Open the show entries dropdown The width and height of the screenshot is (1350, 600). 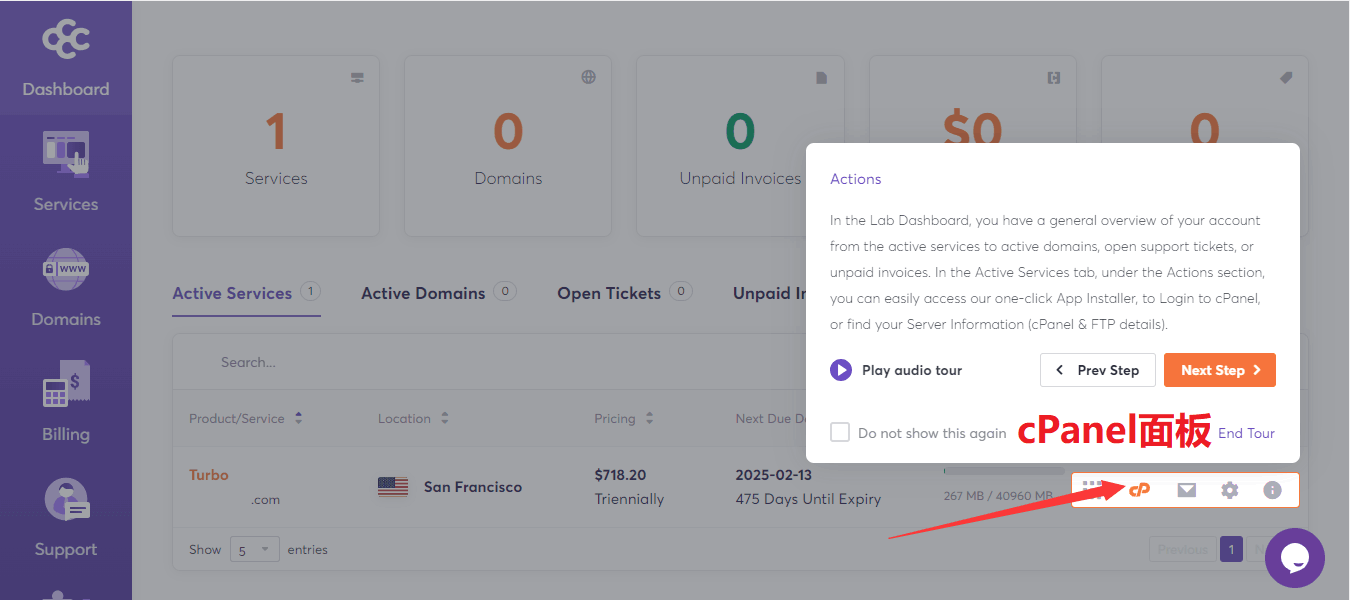(255, 549)
